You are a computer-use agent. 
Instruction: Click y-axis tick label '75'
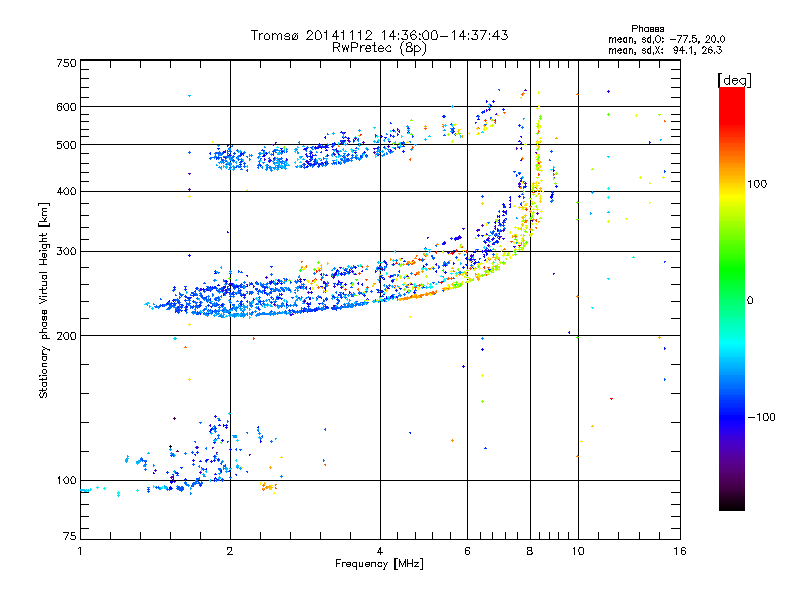point(70,536)
